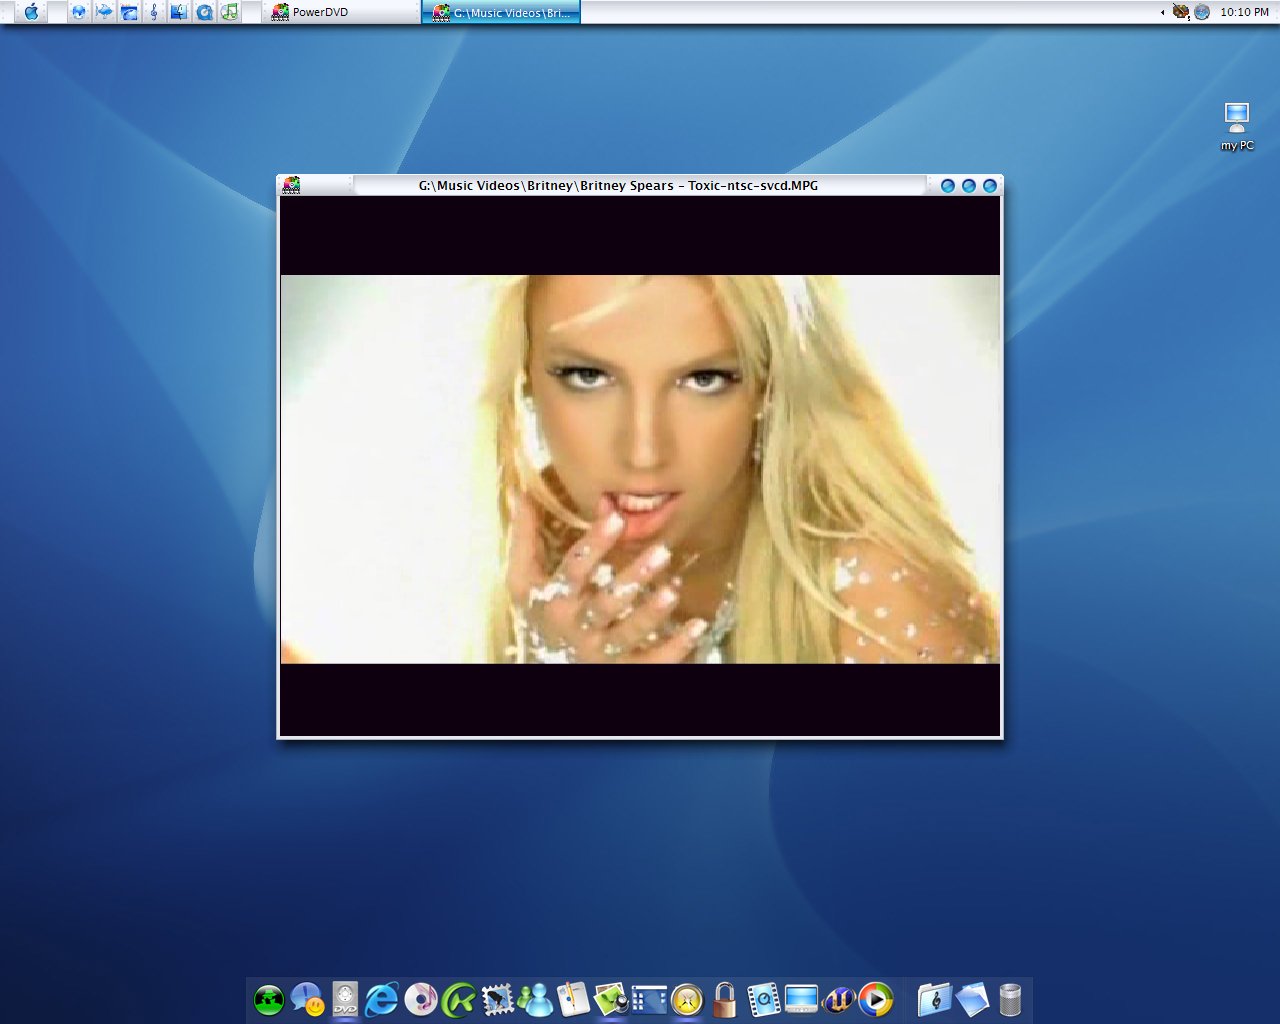The image size is (1280, 1024).
Task: Open Internet Explorer from the dock
Action: point(382,999)
